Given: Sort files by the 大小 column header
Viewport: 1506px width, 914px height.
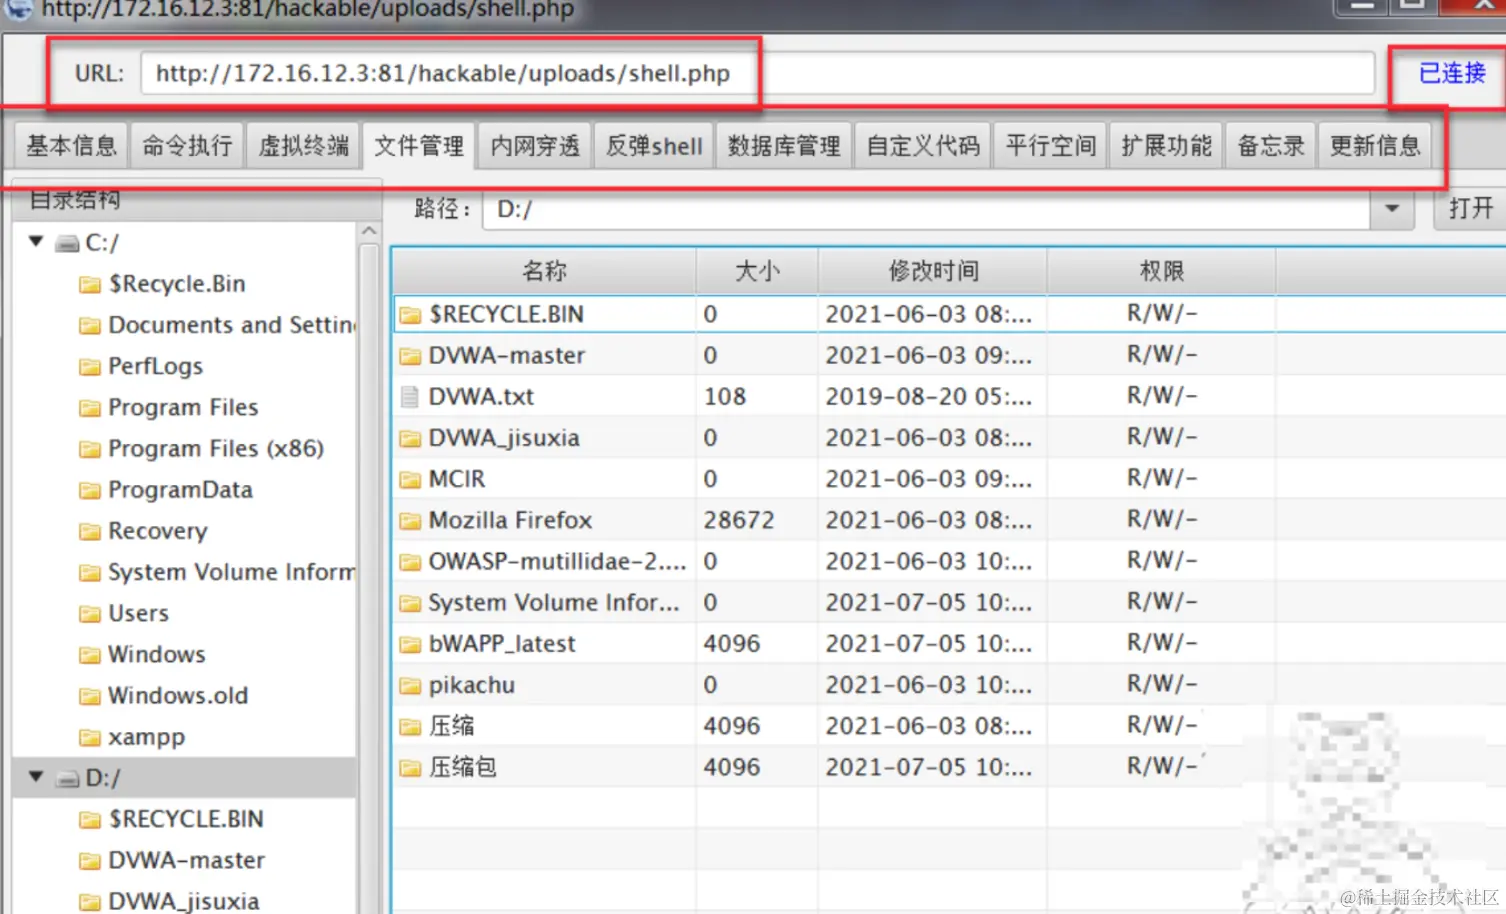Looking at the screenshot, I should (757, 271).
